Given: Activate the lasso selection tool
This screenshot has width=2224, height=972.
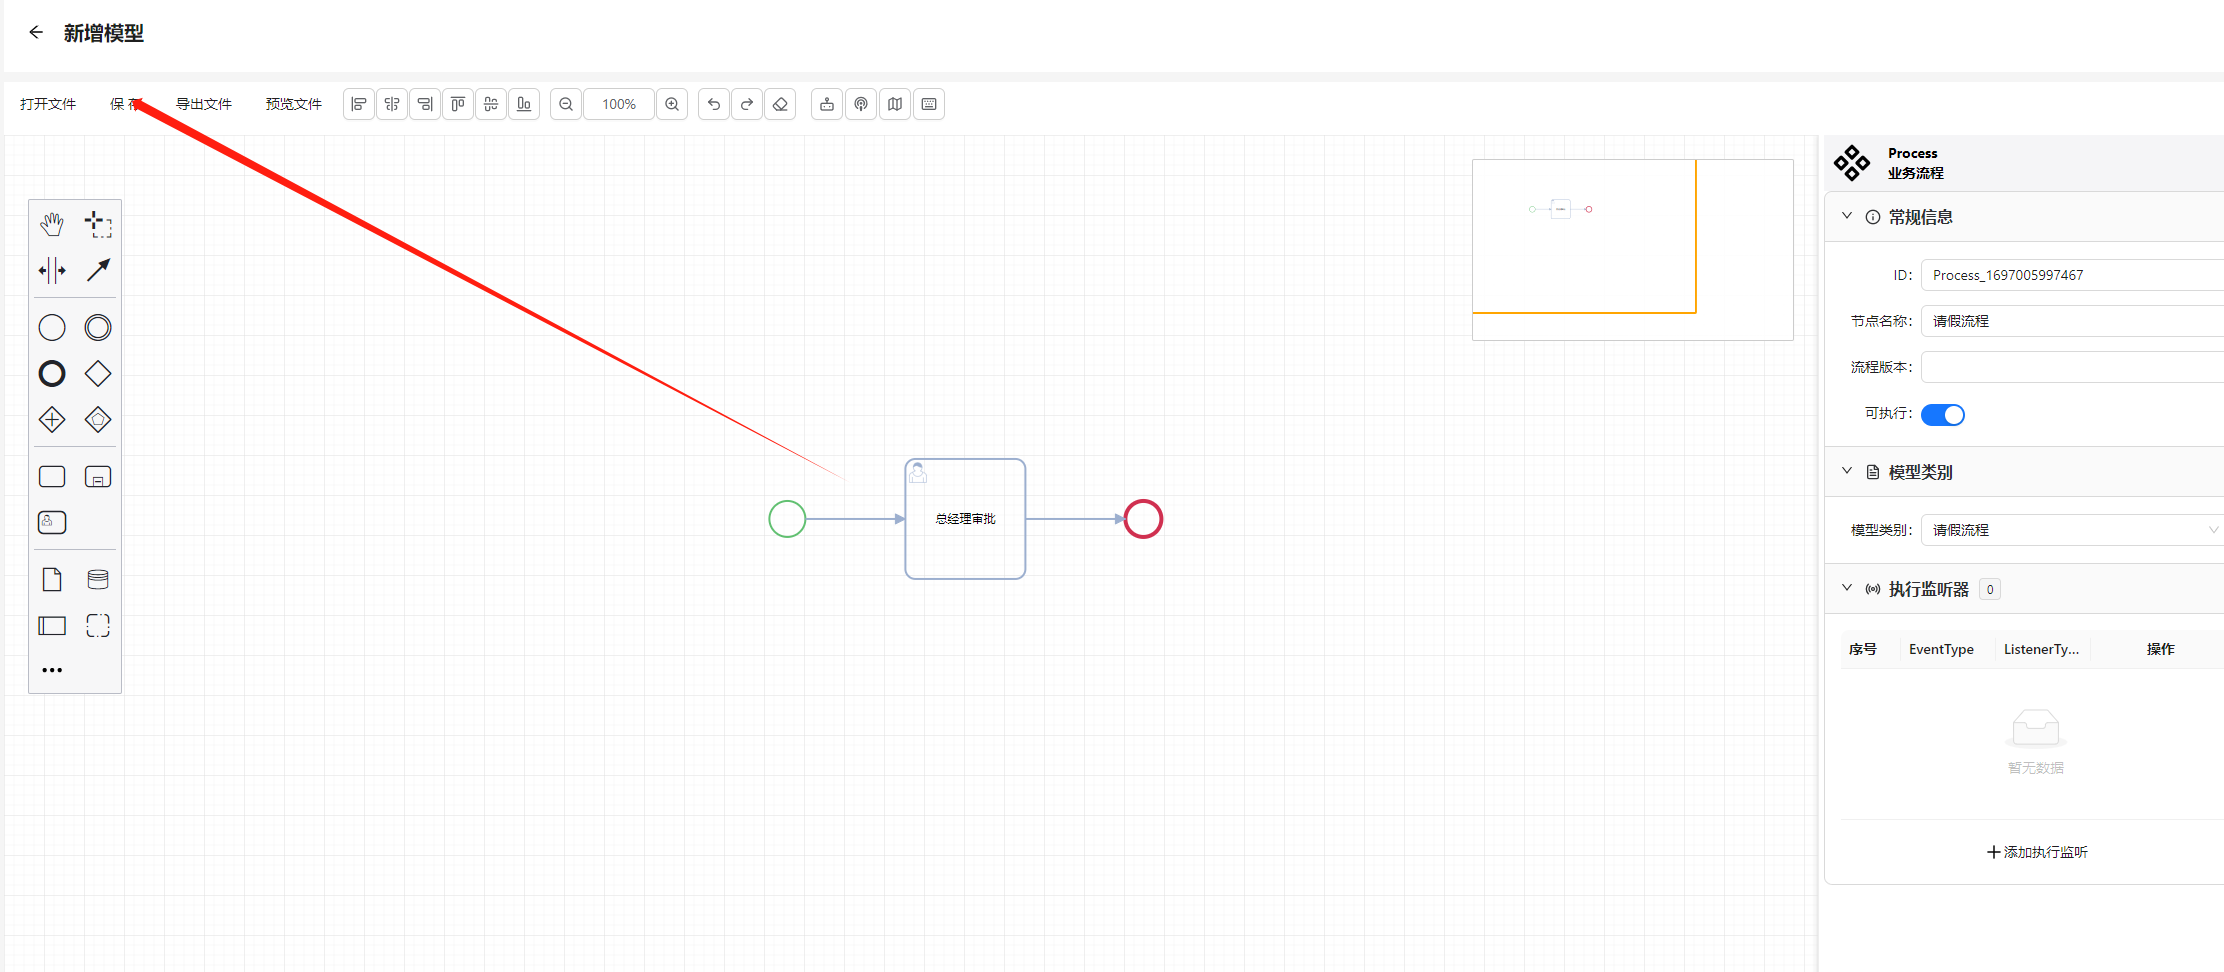Looking at the screenshot, I should tap(98, 224).
